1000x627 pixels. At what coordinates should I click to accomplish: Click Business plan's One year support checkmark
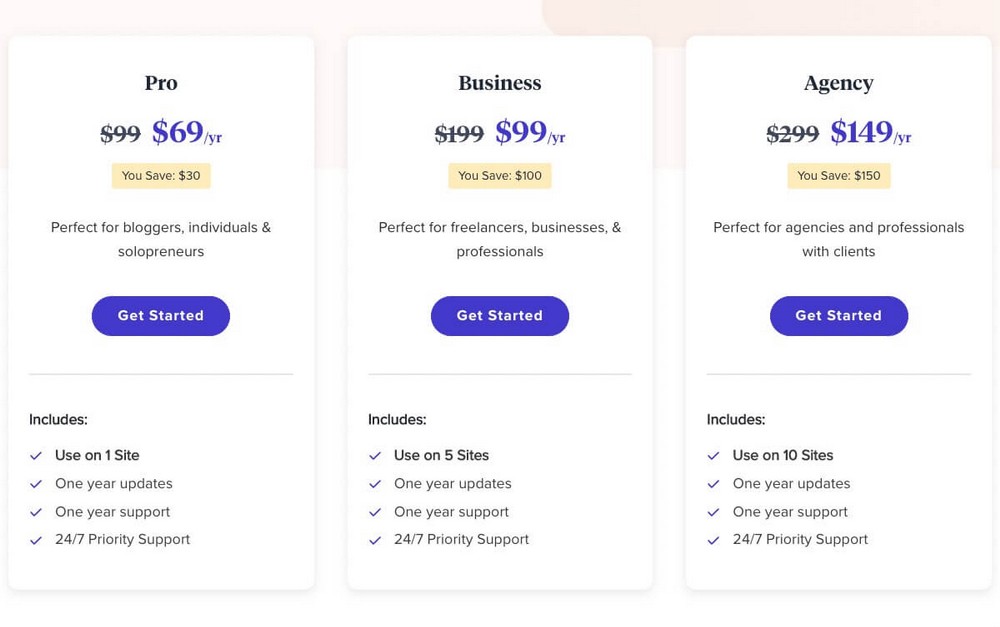click(375, 512)
